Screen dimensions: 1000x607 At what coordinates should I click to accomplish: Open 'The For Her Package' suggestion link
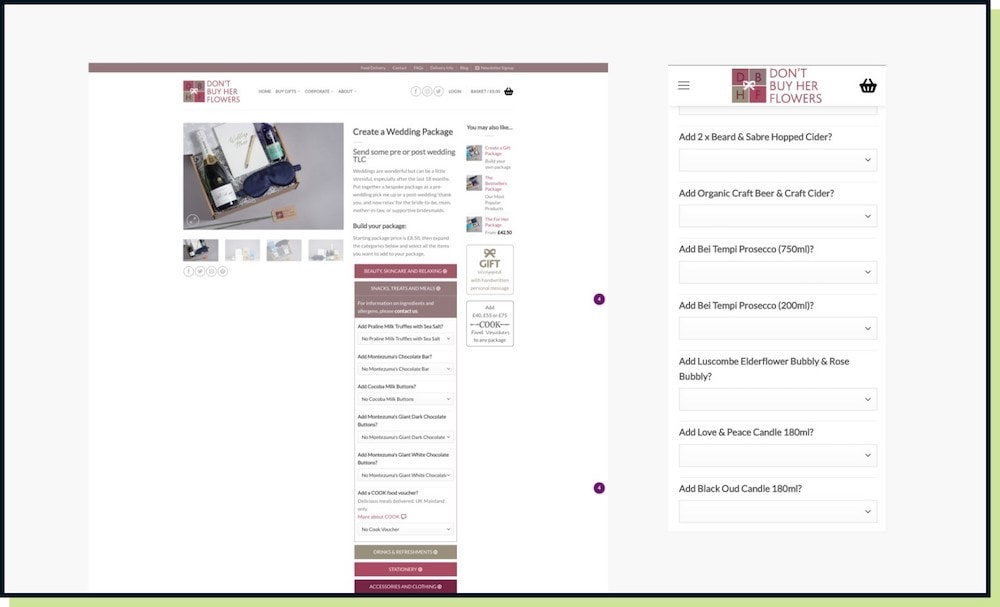coord(497,222)
